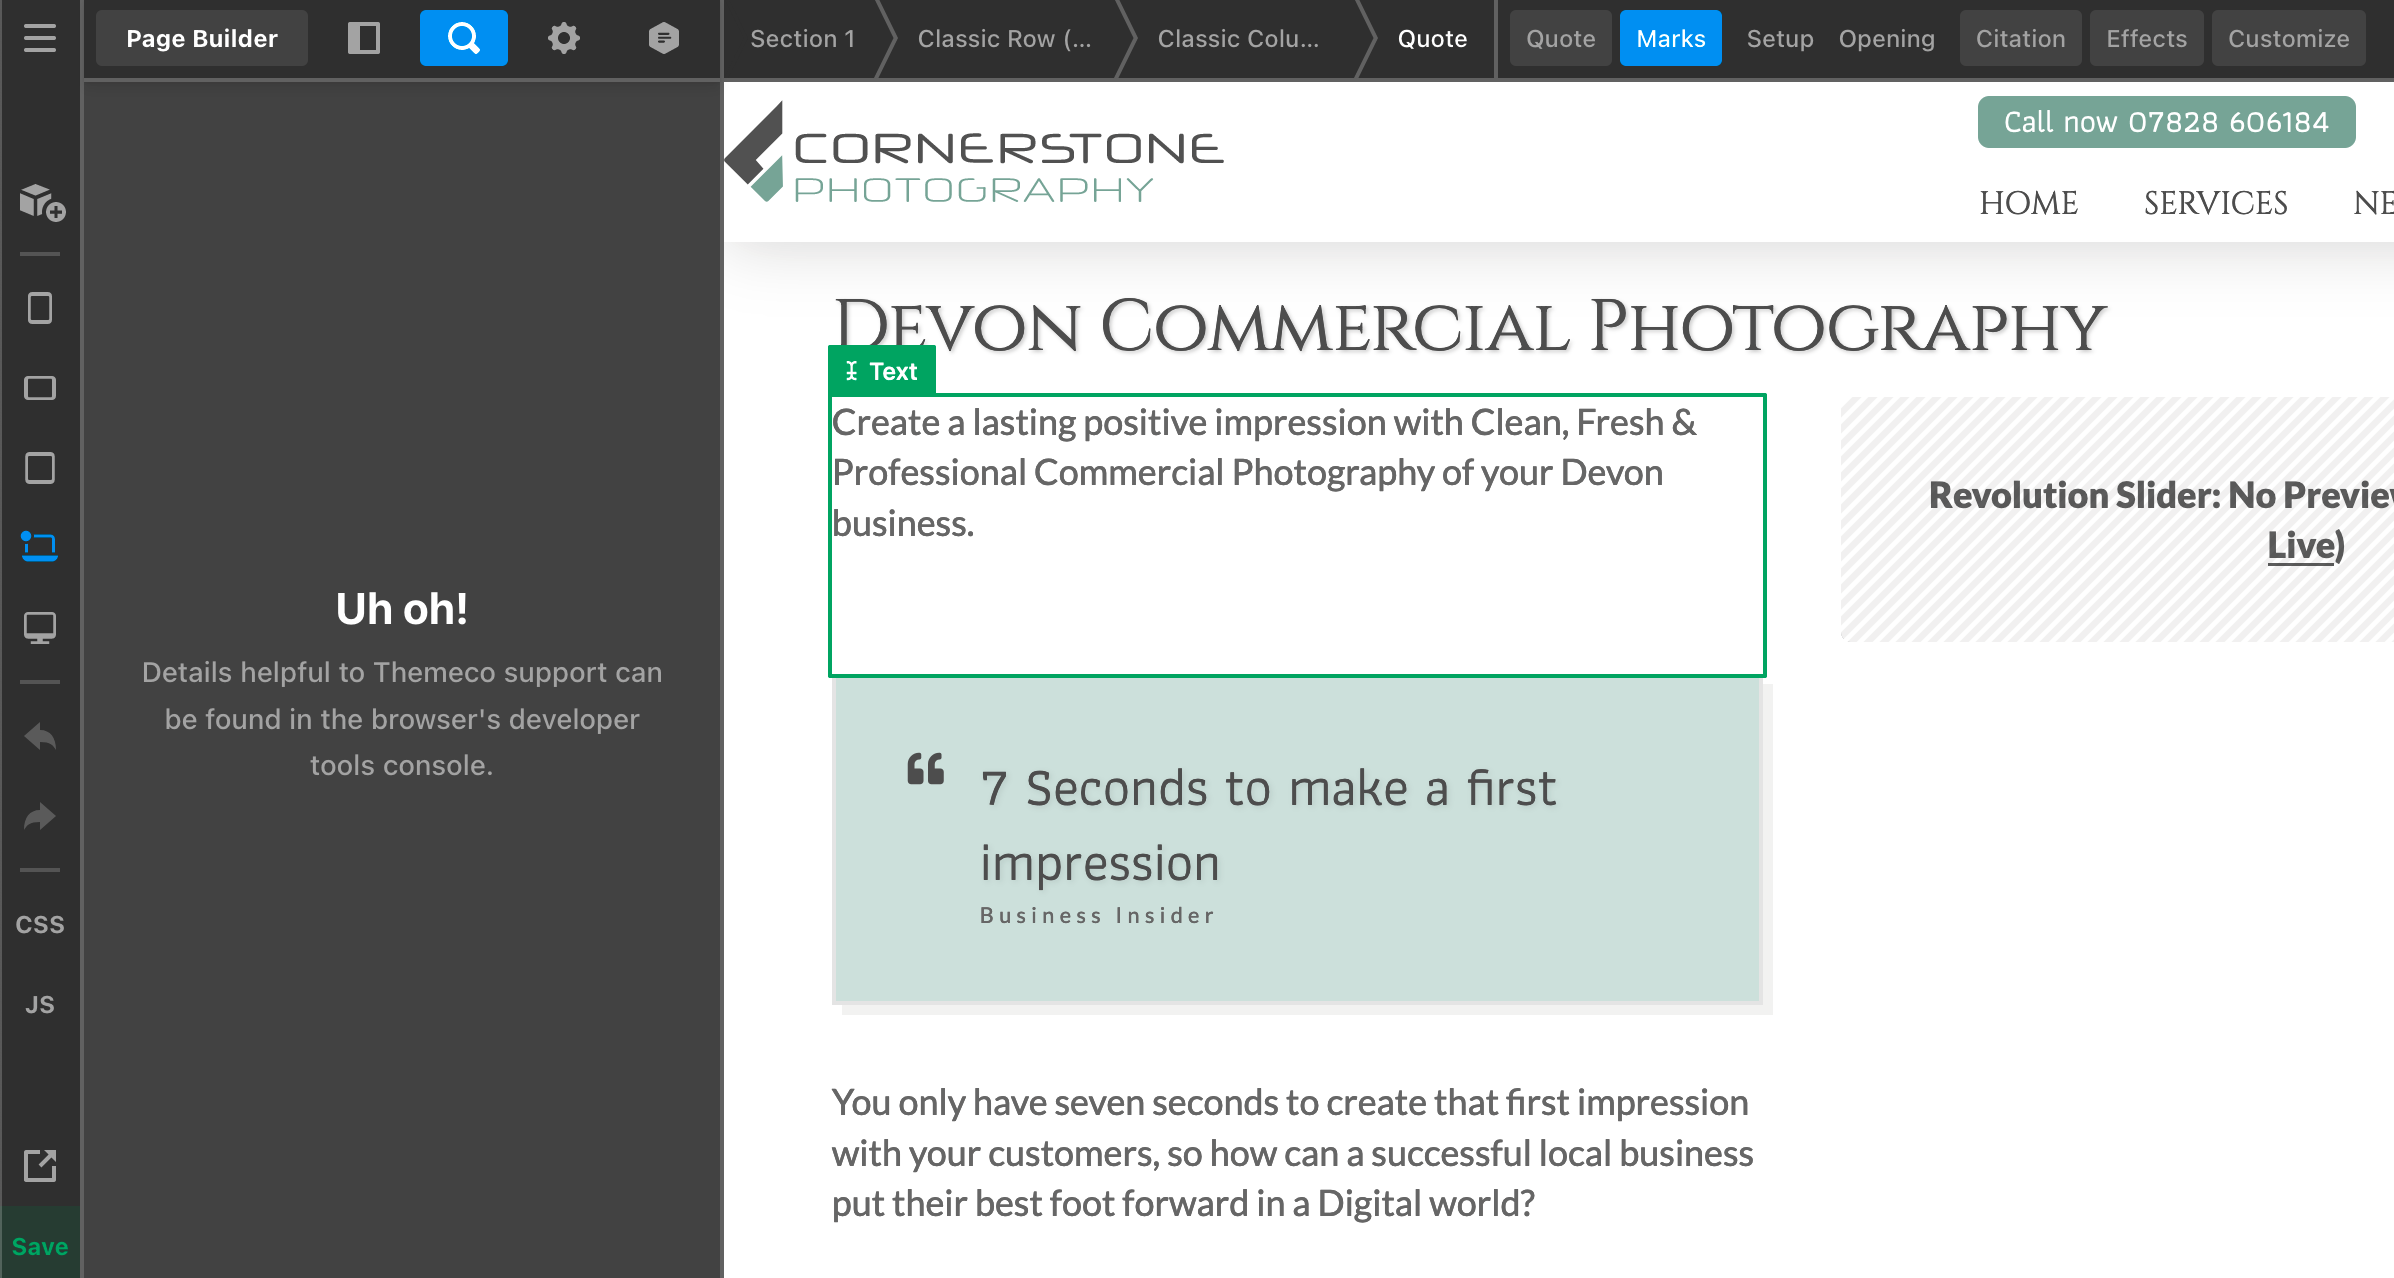Open the hamburger menu icon
Image resolution: width=2394 pixels, height=1278 pixels.
tap(40, 38)
